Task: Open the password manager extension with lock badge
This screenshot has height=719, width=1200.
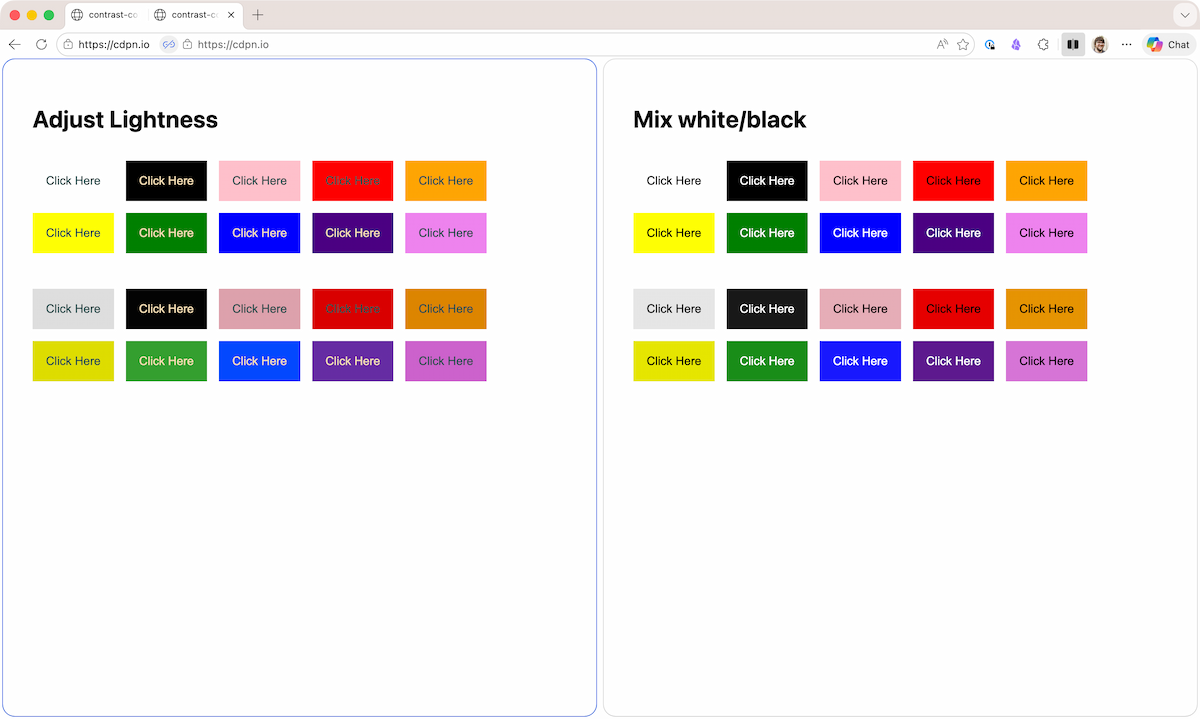Action: pos(990,44)
